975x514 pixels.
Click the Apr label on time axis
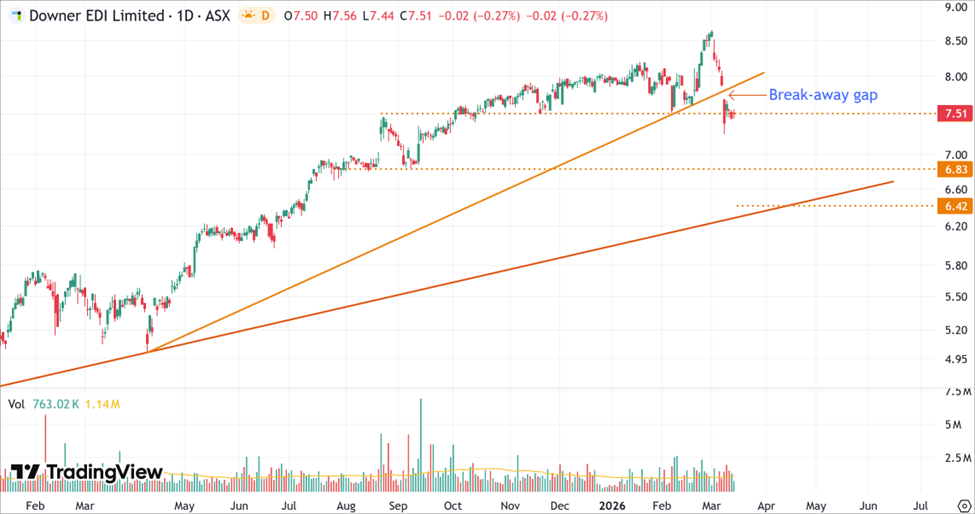pyautogui.click(x=765, y=505)
